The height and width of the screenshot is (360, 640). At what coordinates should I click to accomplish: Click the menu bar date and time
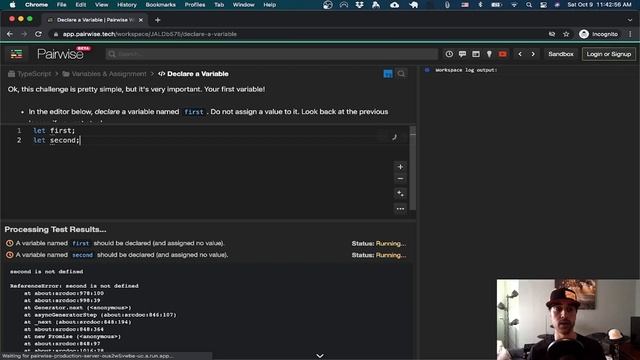(599, 4)
